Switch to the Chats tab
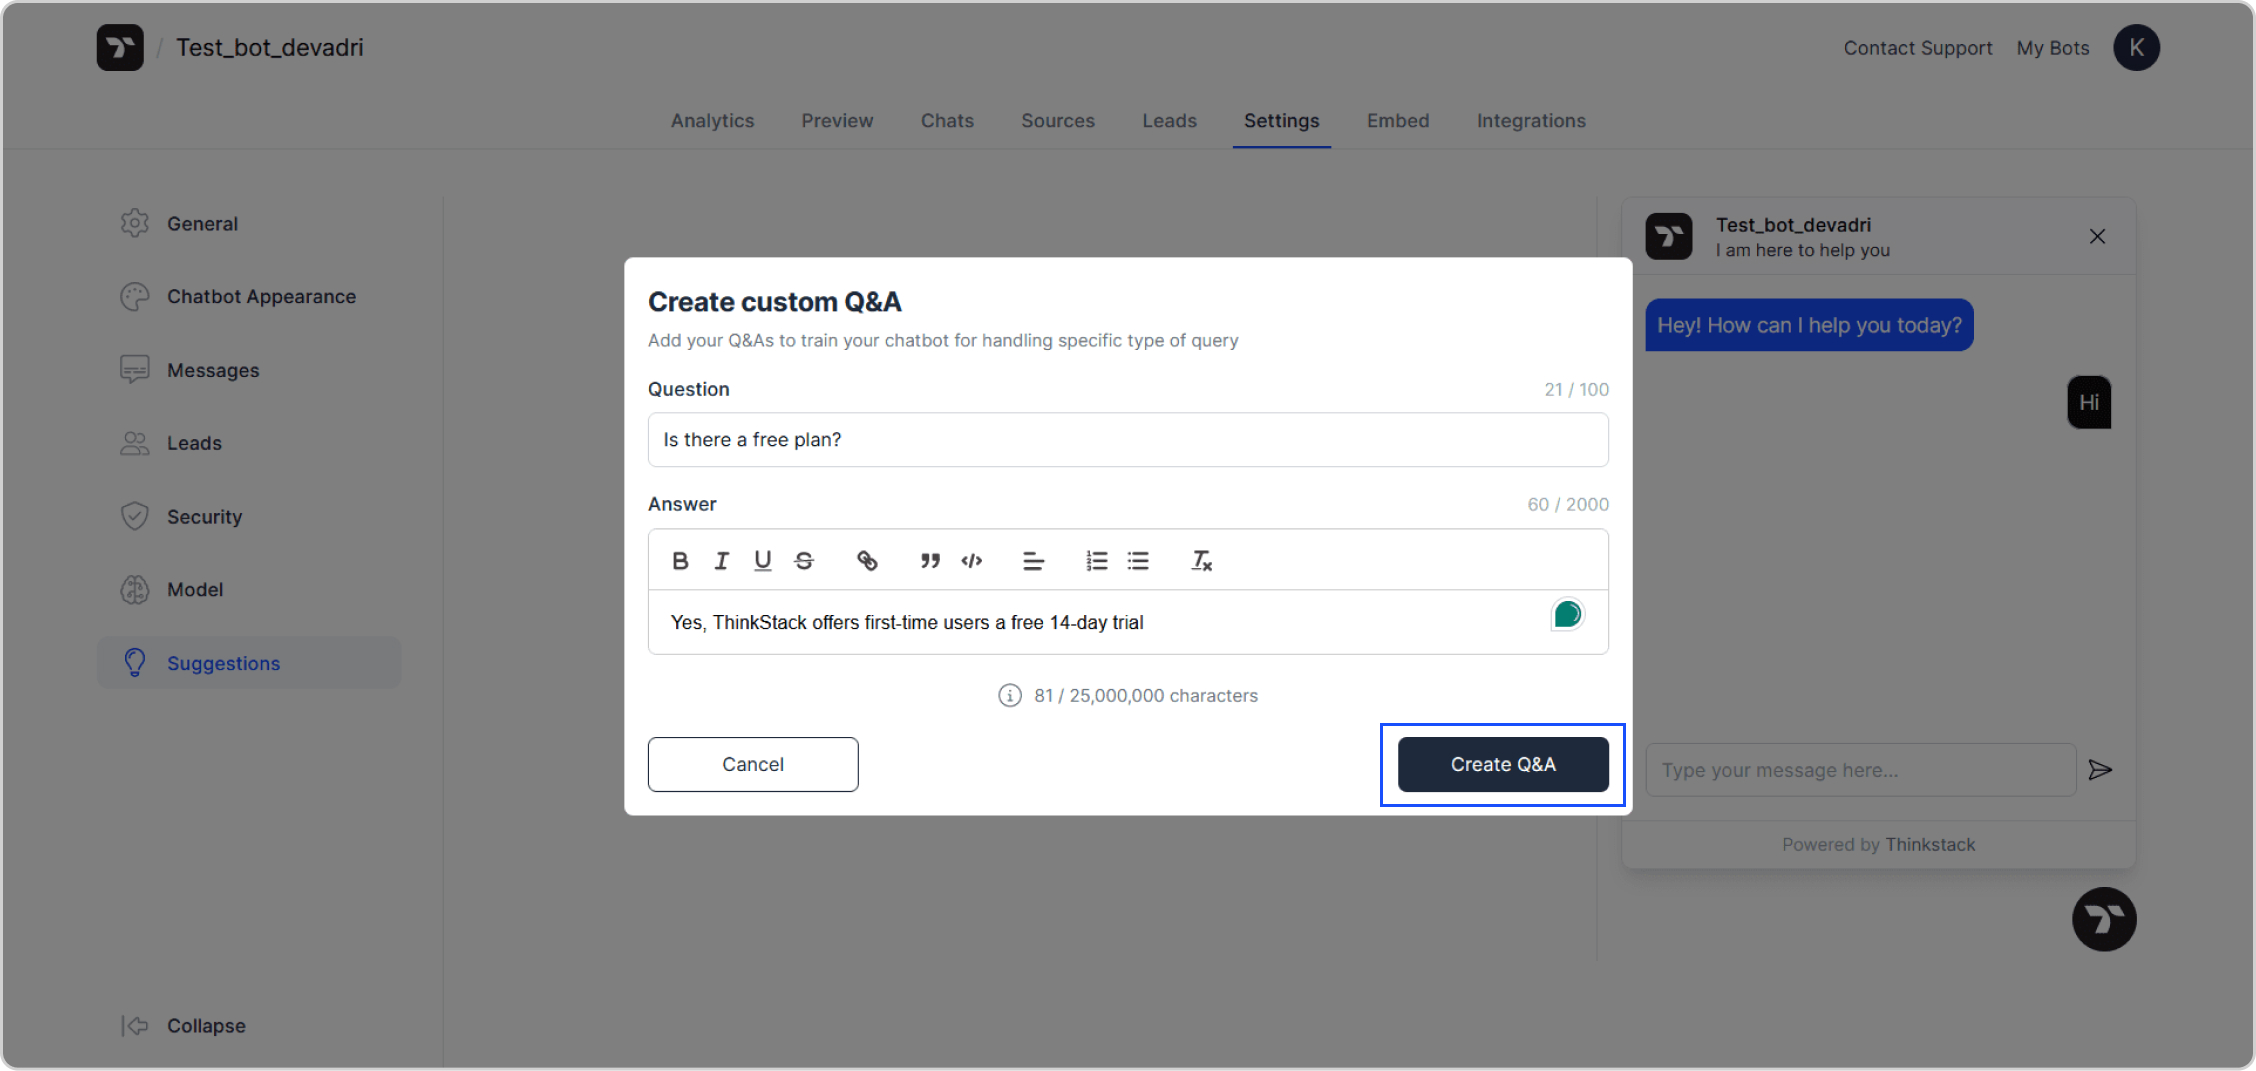The height and width of the screenshot is (1071, 2256). click(x=947, y=120)
